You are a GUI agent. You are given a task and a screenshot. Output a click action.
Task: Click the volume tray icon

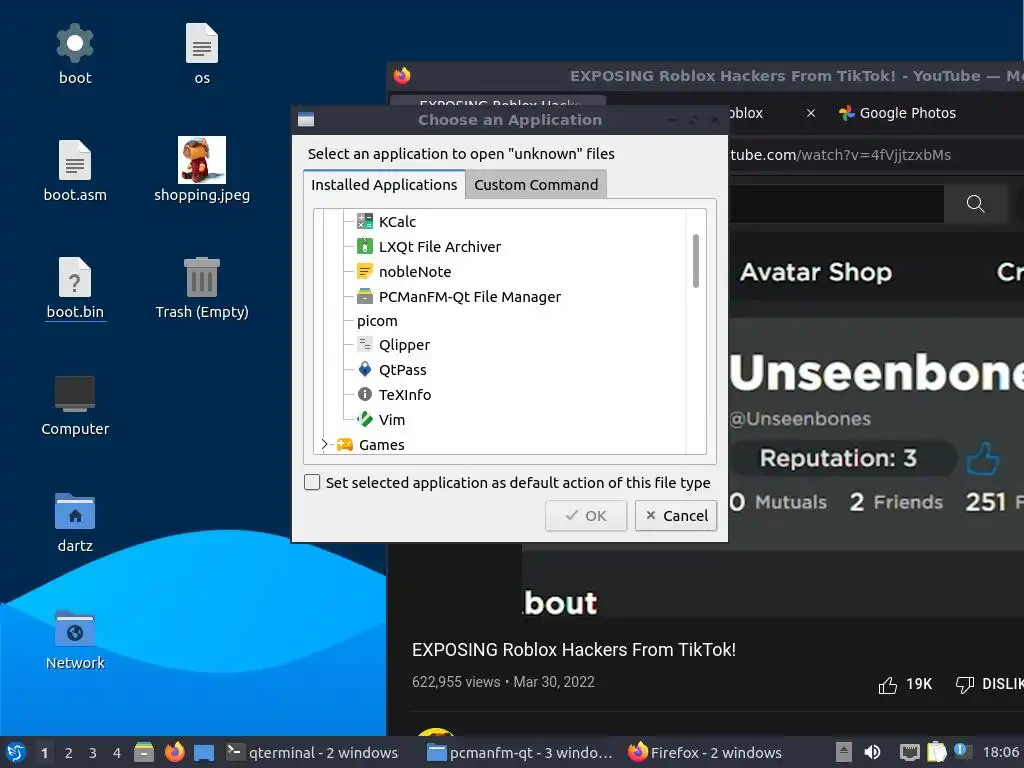coord(872,753)
